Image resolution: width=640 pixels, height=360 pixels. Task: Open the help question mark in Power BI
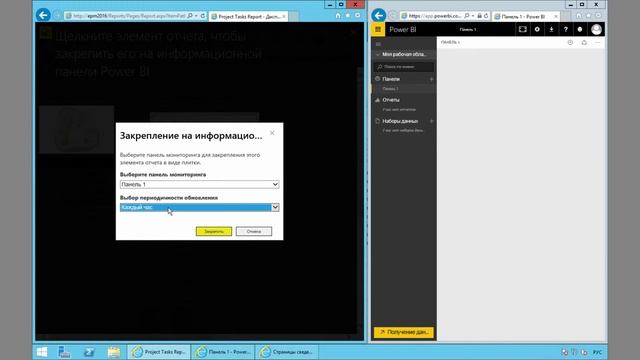coord(566,29)
